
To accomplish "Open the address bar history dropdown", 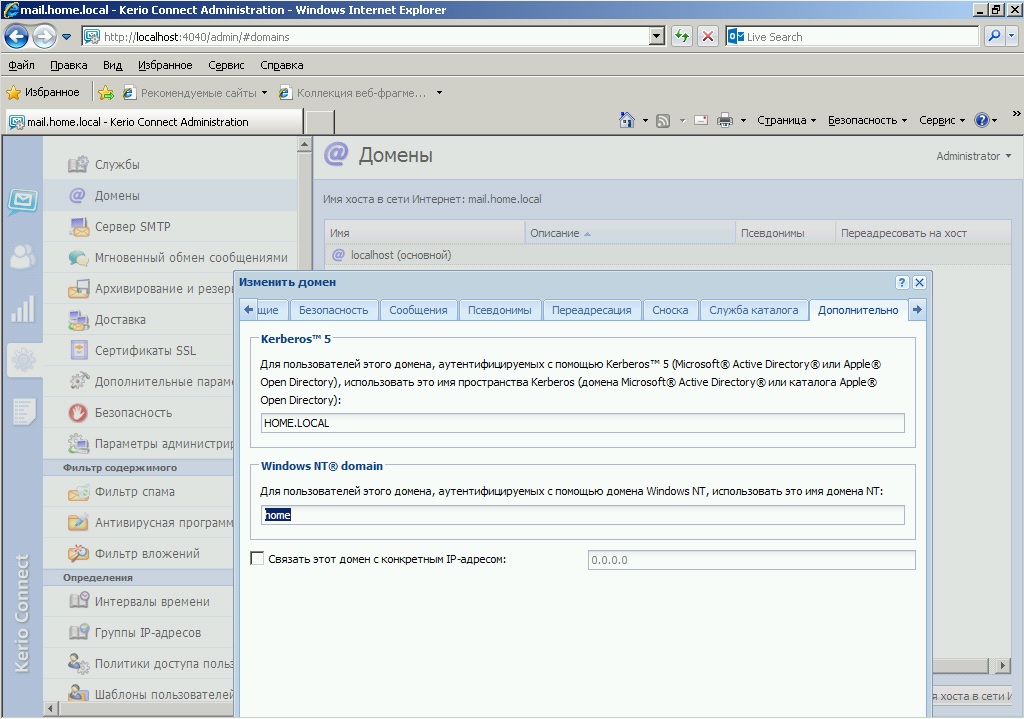I will pyautogui.click(x=657, y=36).
